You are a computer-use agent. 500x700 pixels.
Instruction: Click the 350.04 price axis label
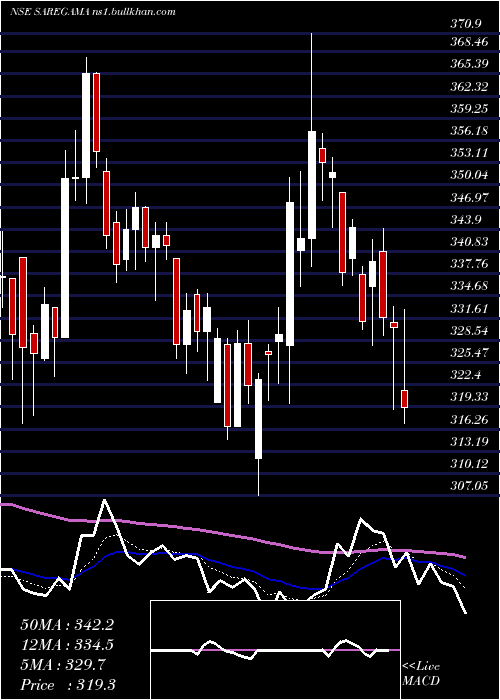pos(470,175)
